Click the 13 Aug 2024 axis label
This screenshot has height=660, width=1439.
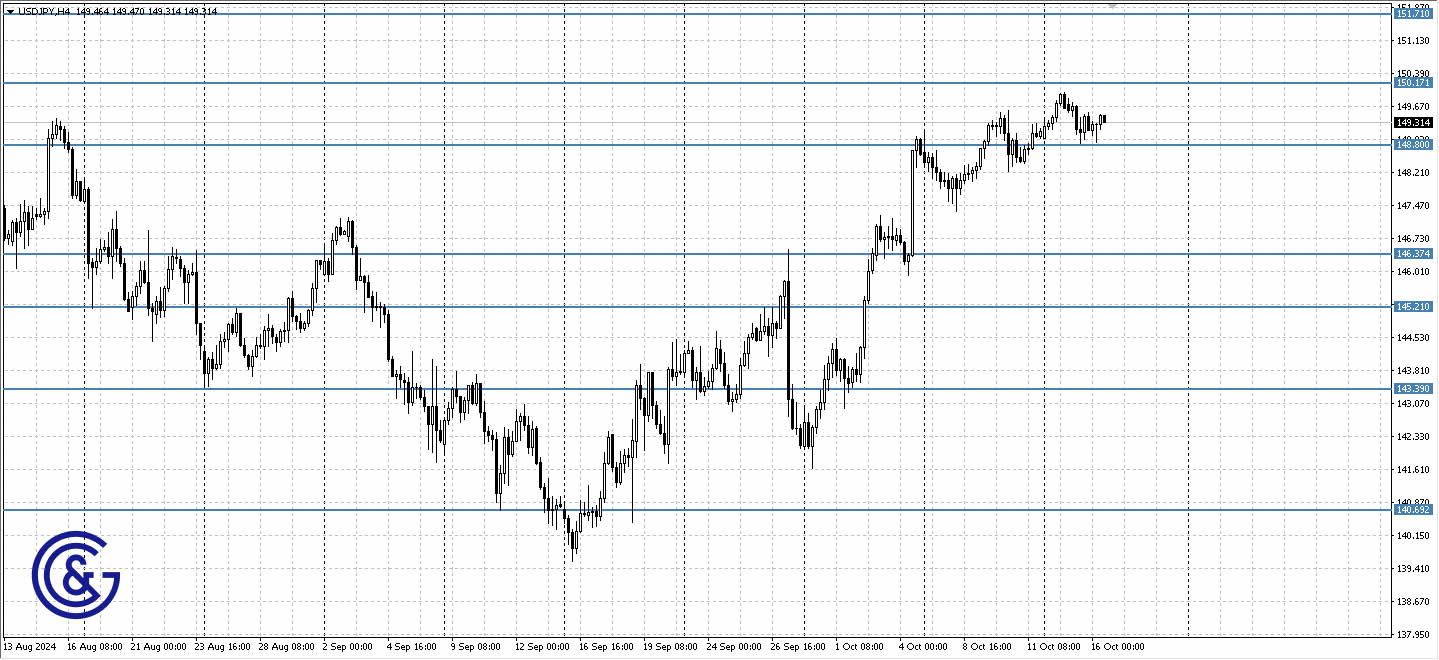click(x=27, y=647)
